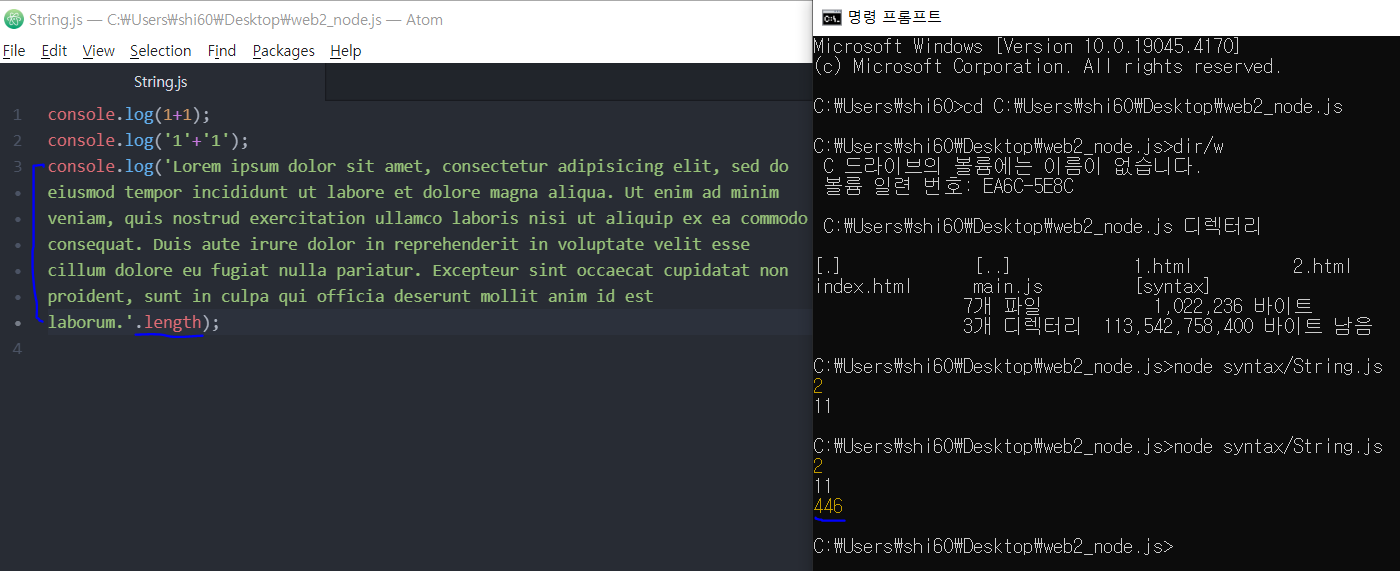Click the Command Prompt title bar text
The image size is (1400, 571).
tap(895, 17)
